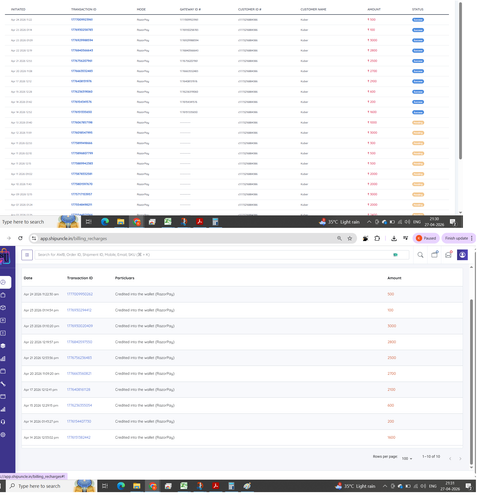Screen dimensions: 488x500
Task: Open transaction ID link in upper table's ₹2700 row
Action: coord(82,71)
